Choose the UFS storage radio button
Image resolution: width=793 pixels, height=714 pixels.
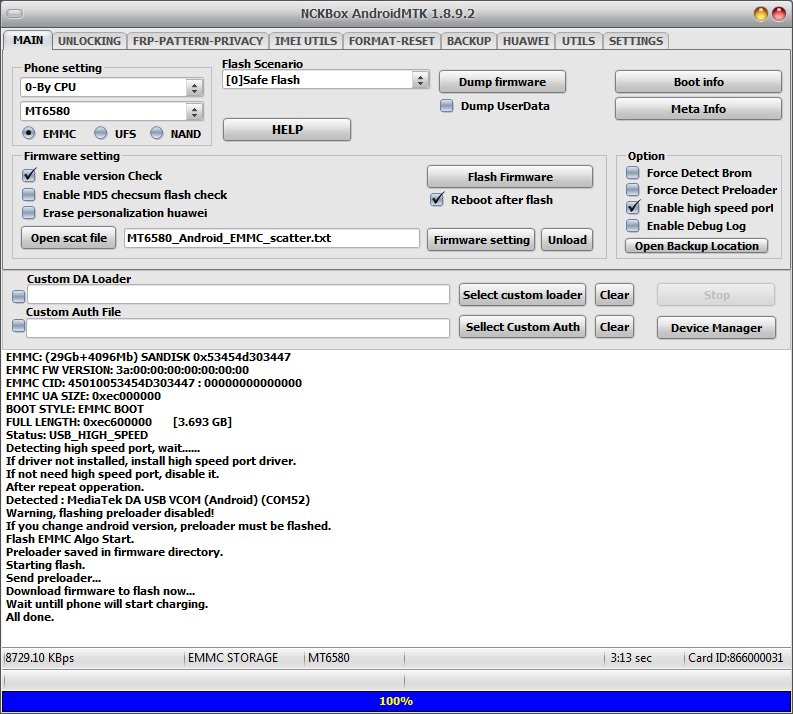101,133
